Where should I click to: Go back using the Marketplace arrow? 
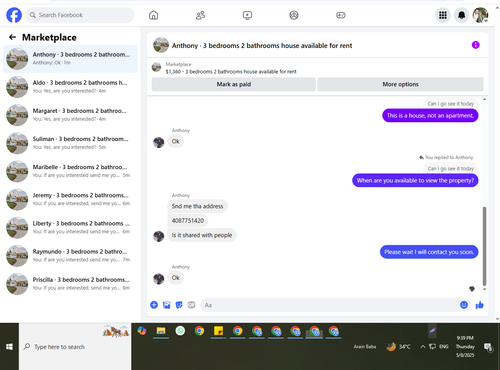(x=12, y=37)
